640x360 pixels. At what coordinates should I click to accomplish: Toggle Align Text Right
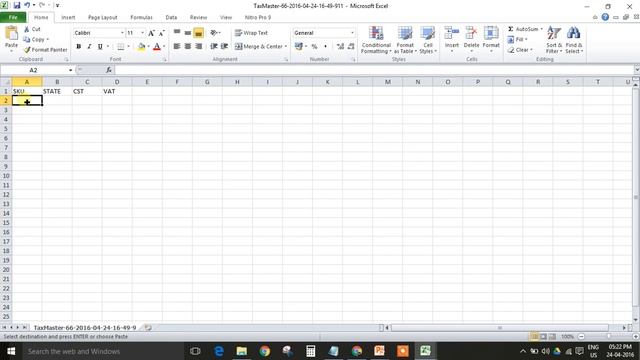coord(198,47)
